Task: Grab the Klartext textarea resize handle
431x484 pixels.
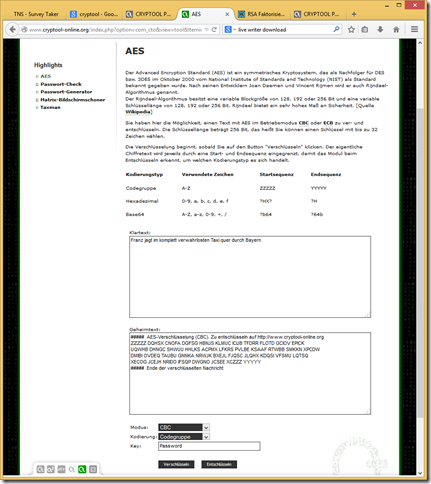Action: pos(368,315)
